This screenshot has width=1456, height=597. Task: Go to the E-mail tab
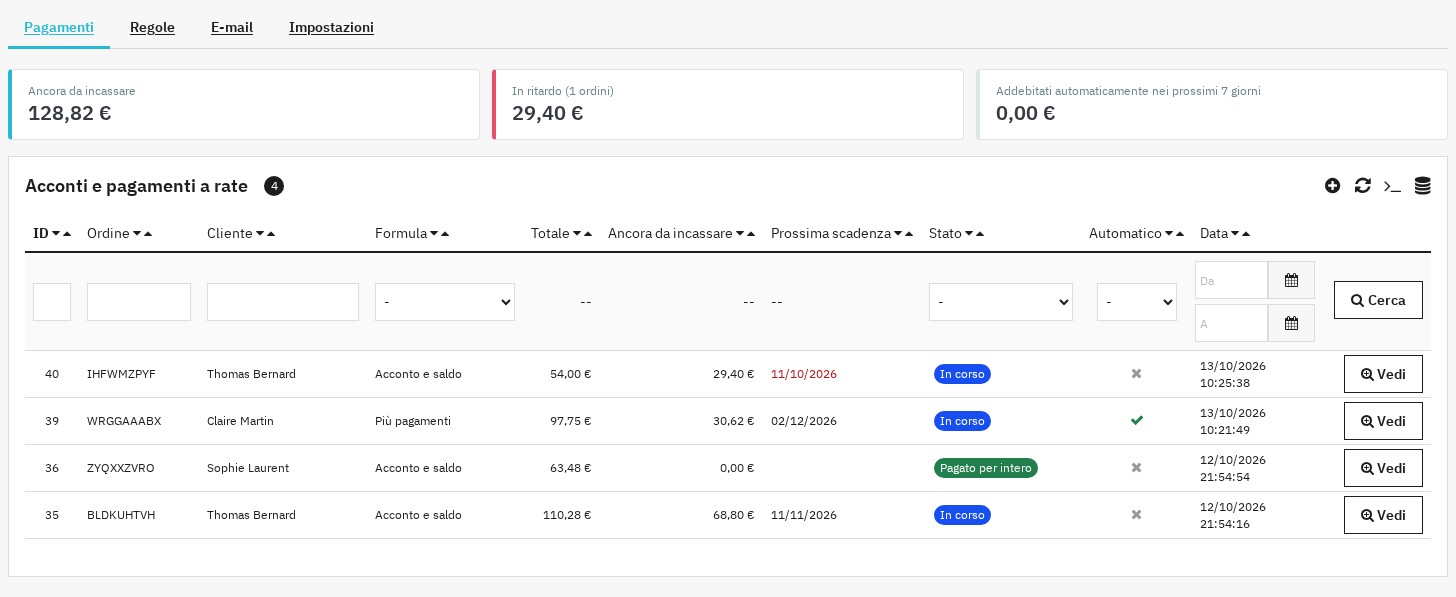point(232,27)
